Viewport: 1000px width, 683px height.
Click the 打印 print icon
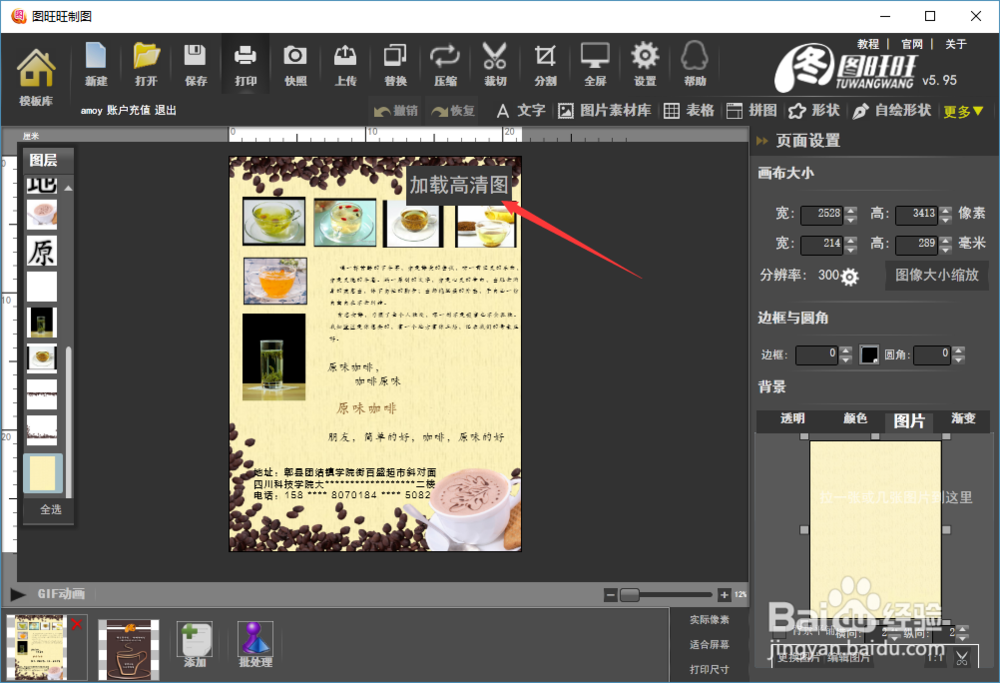pyautogui.click(x=246, y=64)
